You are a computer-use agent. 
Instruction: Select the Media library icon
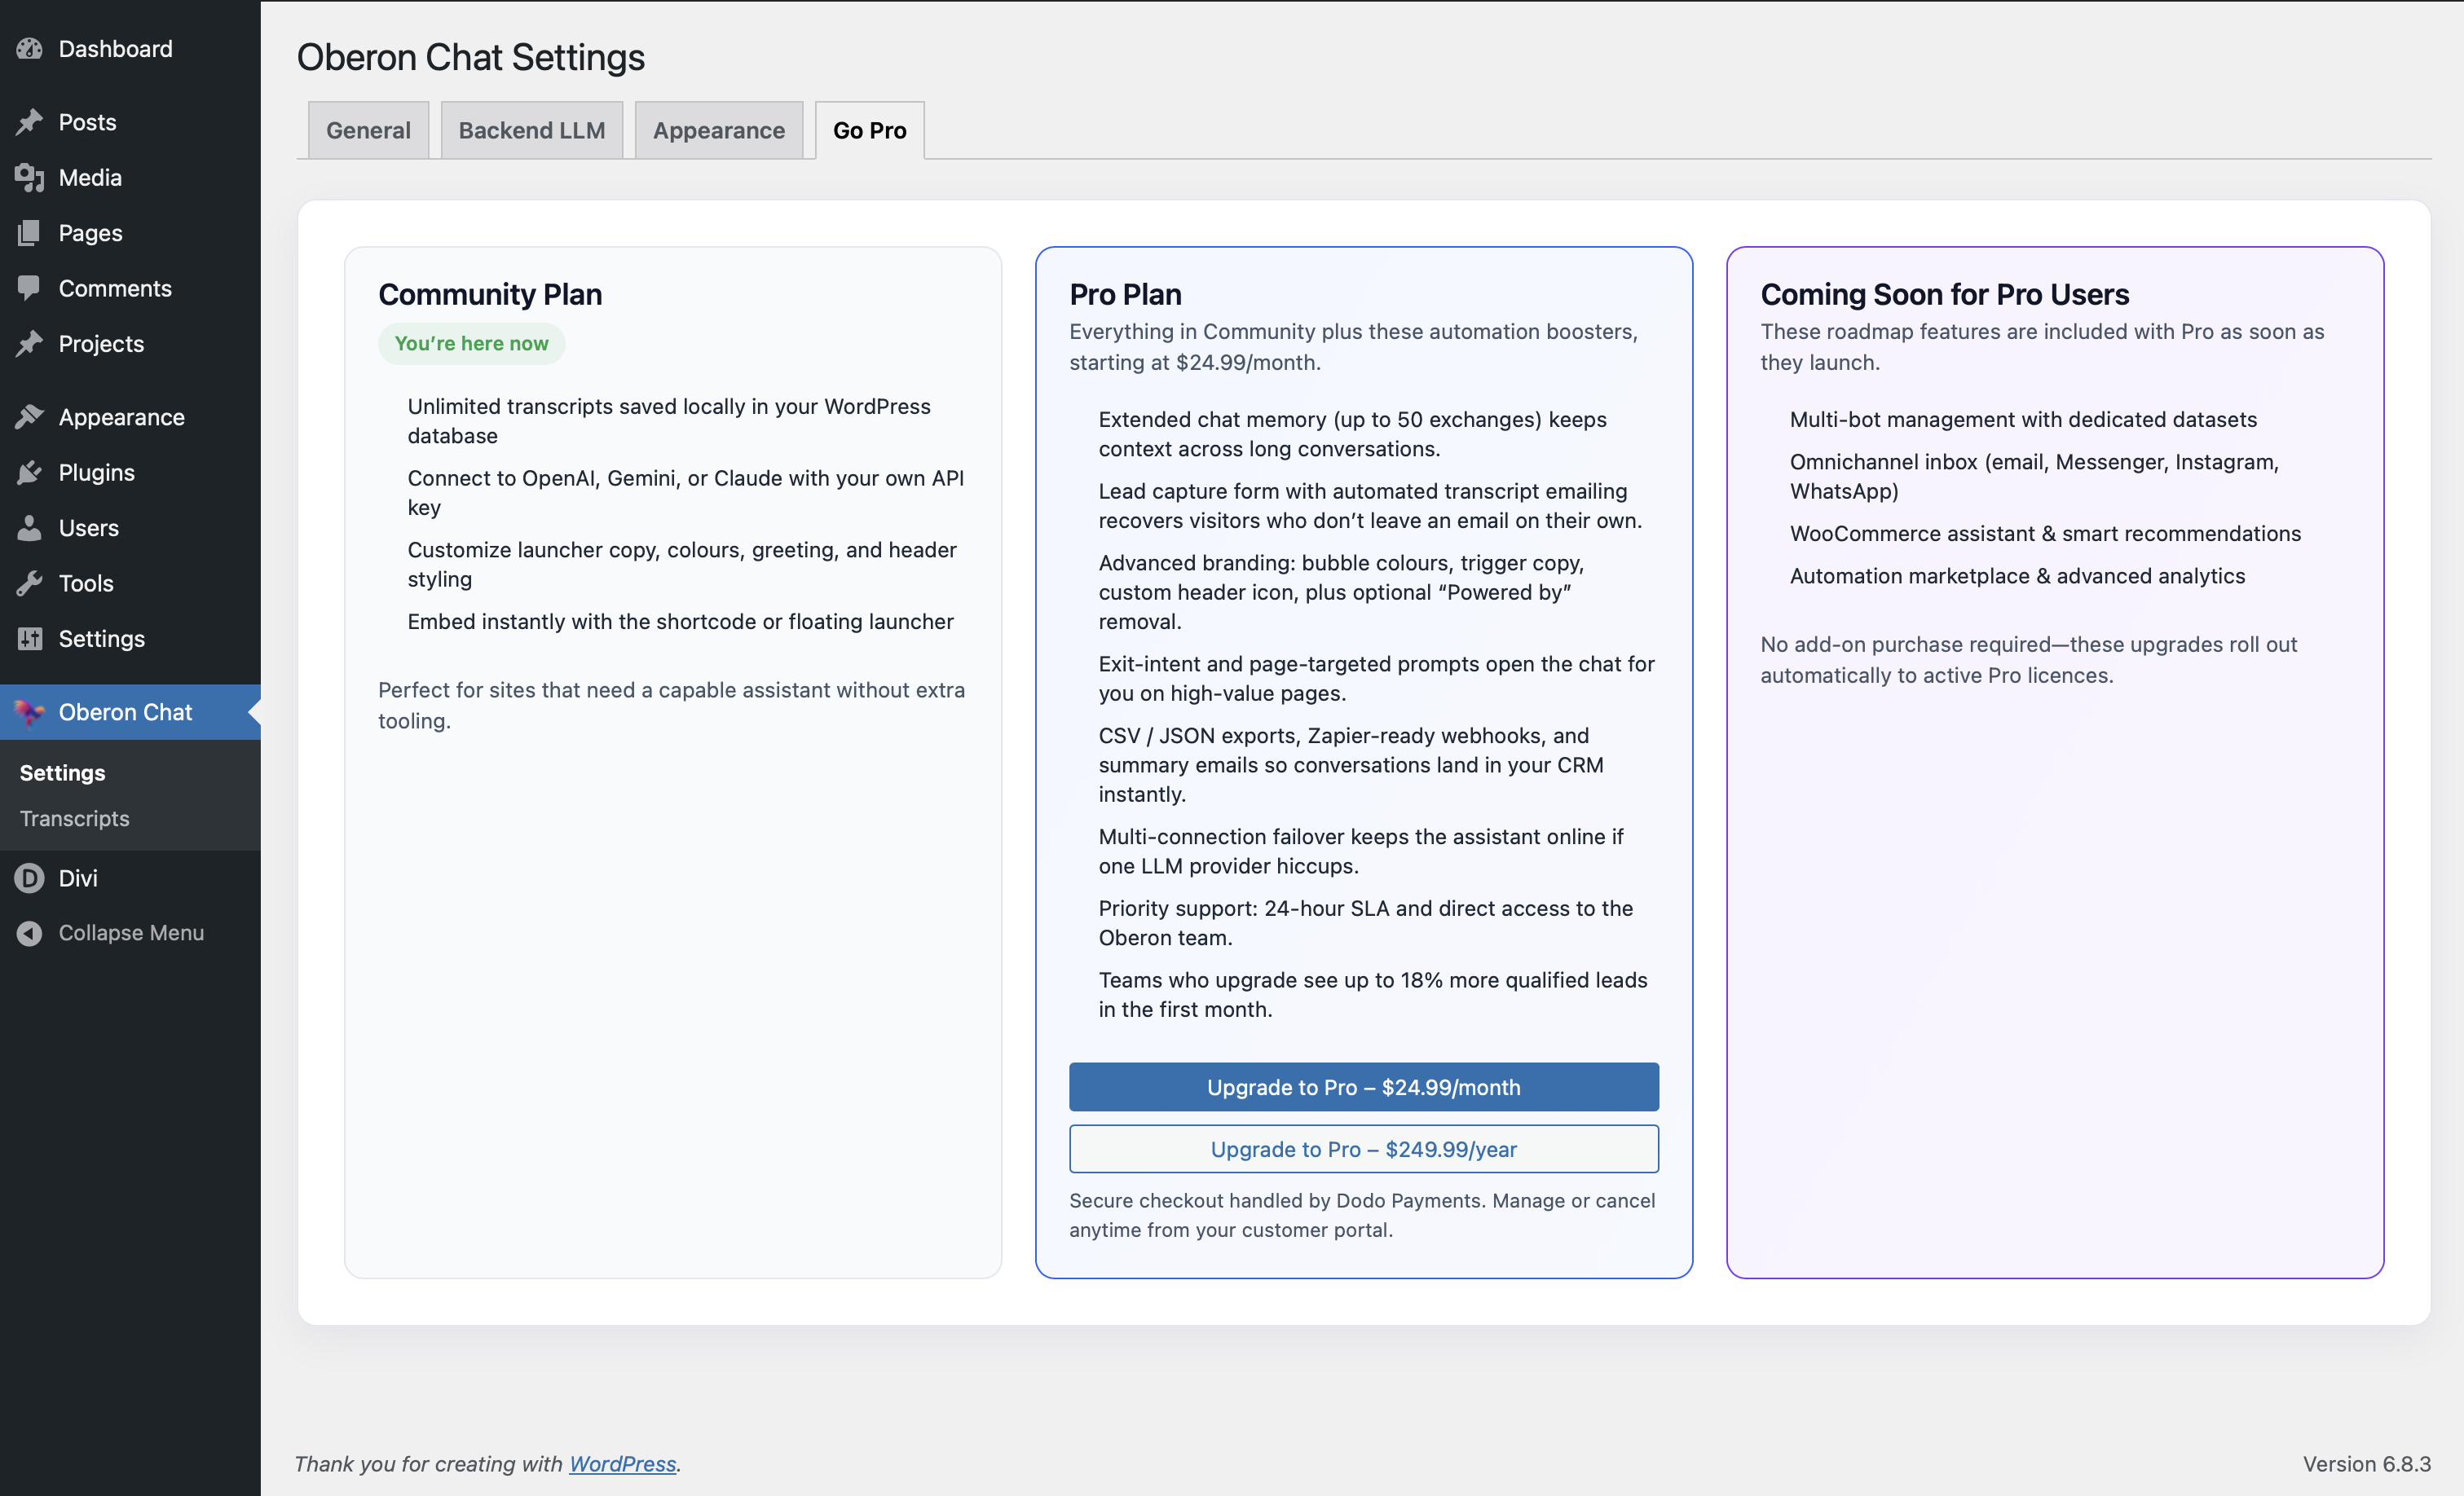click(x=29, y=177)
